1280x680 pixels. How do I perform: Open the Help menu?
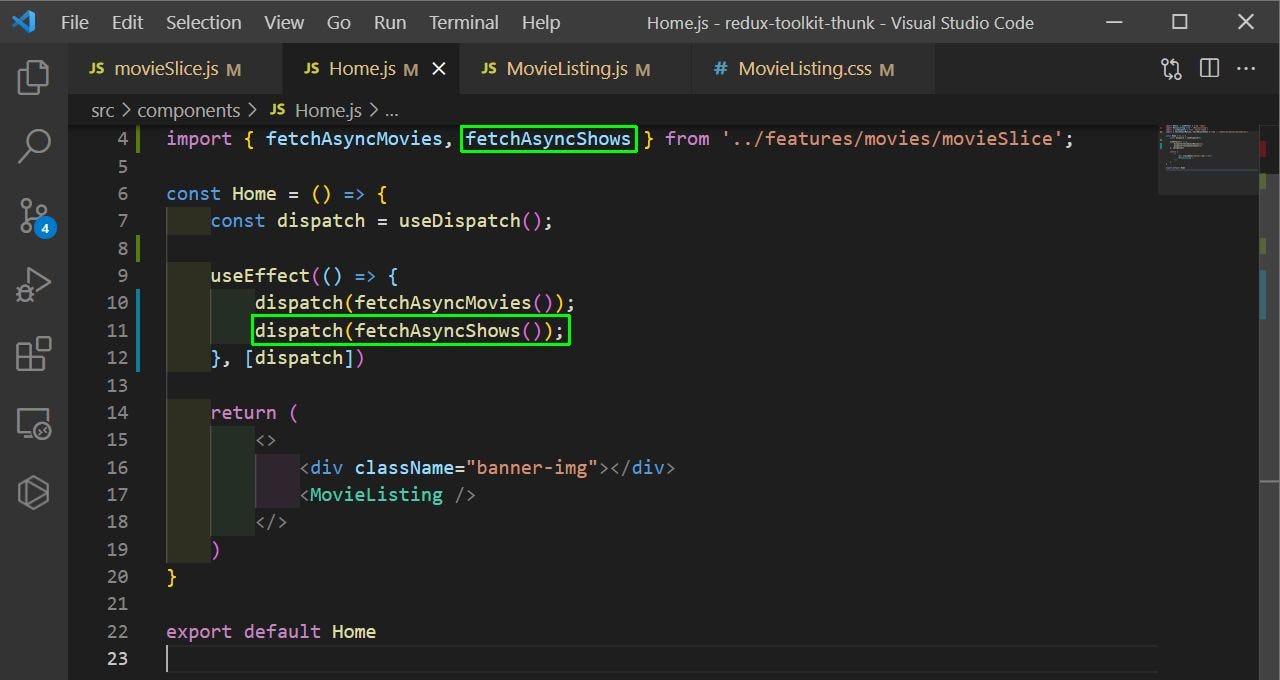(541, 22)
